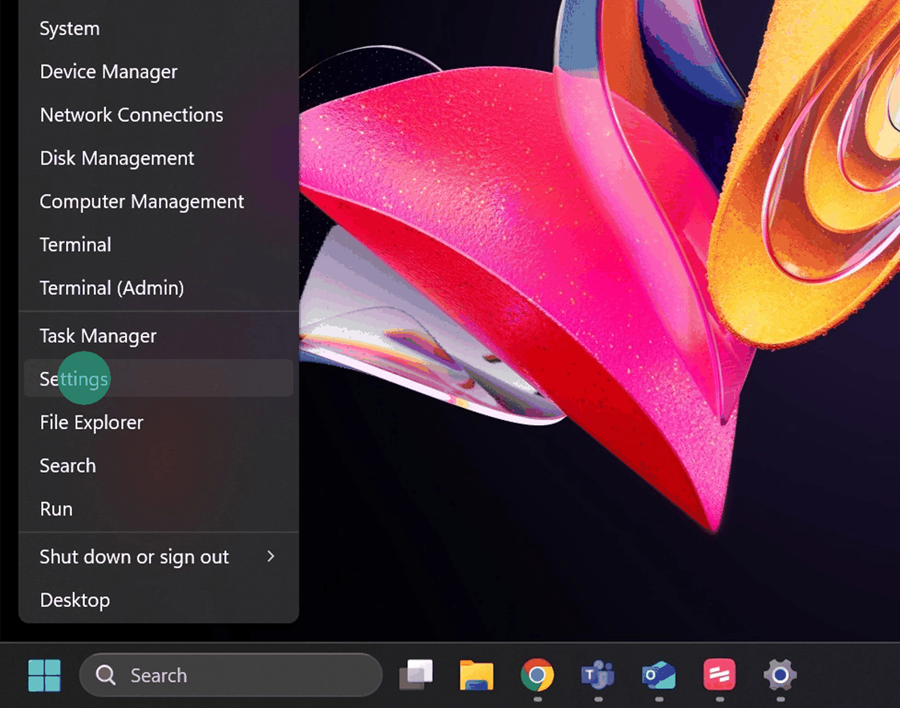Screen dimensions: 900x708
Task: Click the magnifier icon in the search box
Action: 106,676
